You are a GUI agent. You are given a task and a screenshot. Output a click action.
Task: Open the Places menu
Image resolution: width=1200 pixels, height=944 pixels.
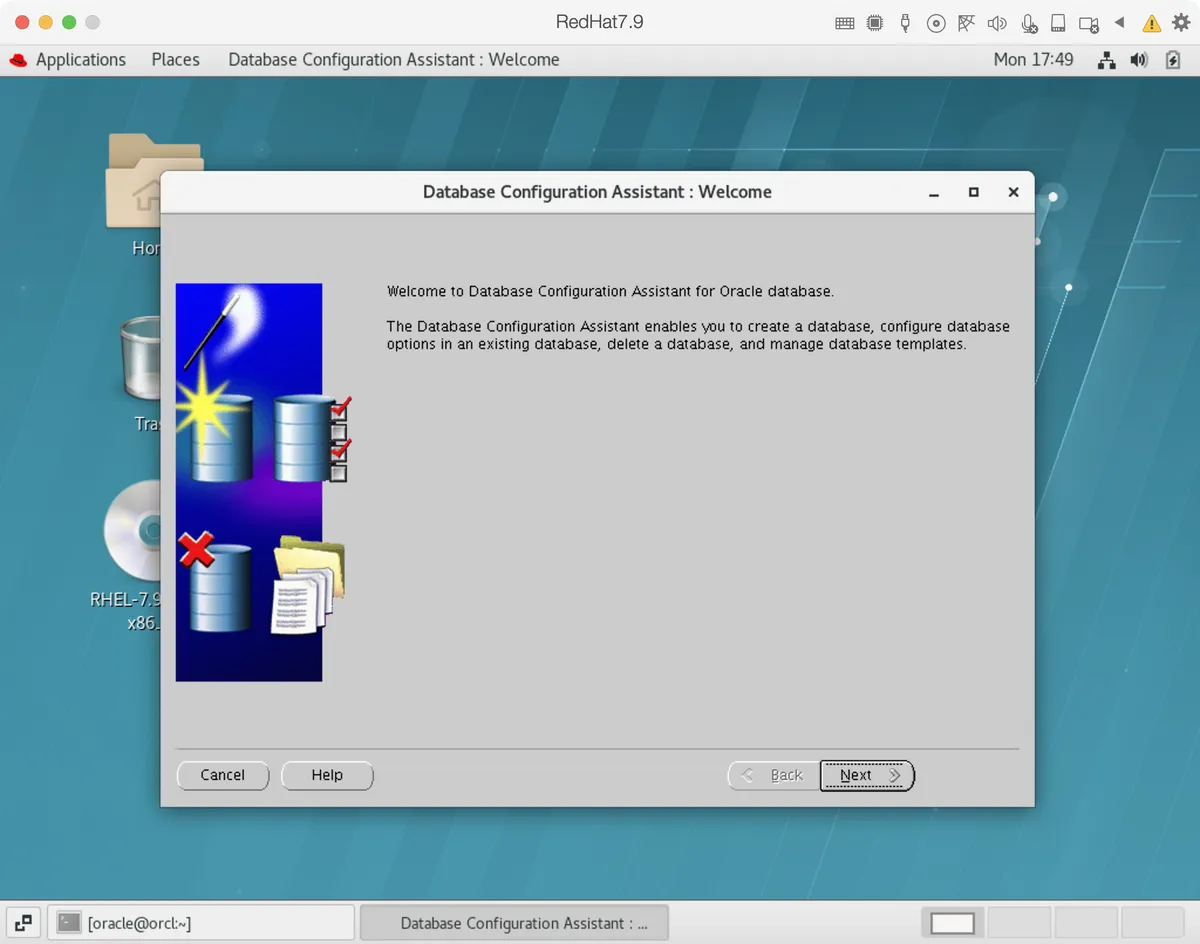175,60
